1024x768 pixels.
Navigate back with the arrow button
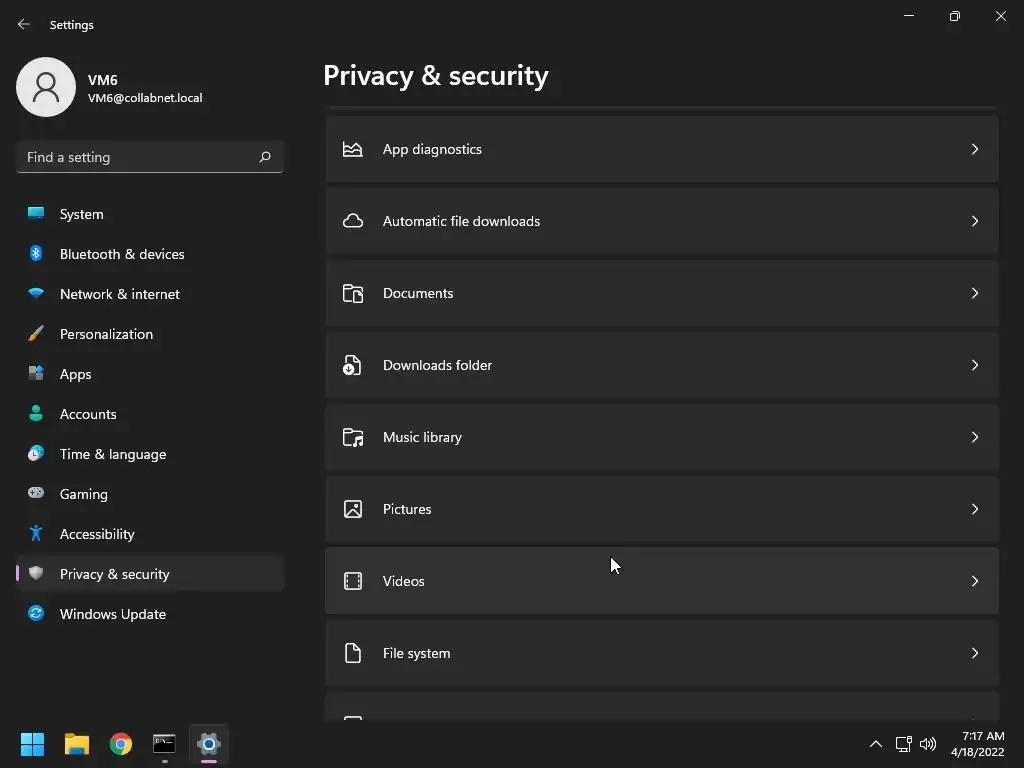[x=24, y=24]
